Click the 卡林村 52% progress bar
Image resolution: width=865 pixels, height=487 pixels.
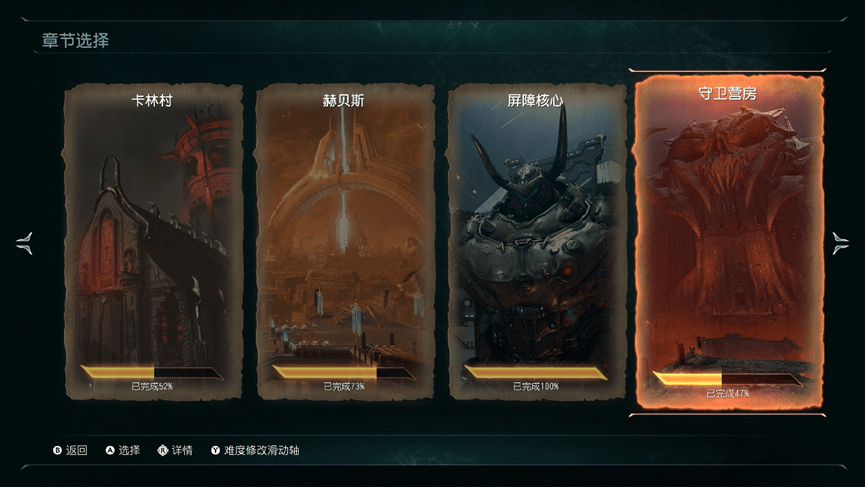152,373
